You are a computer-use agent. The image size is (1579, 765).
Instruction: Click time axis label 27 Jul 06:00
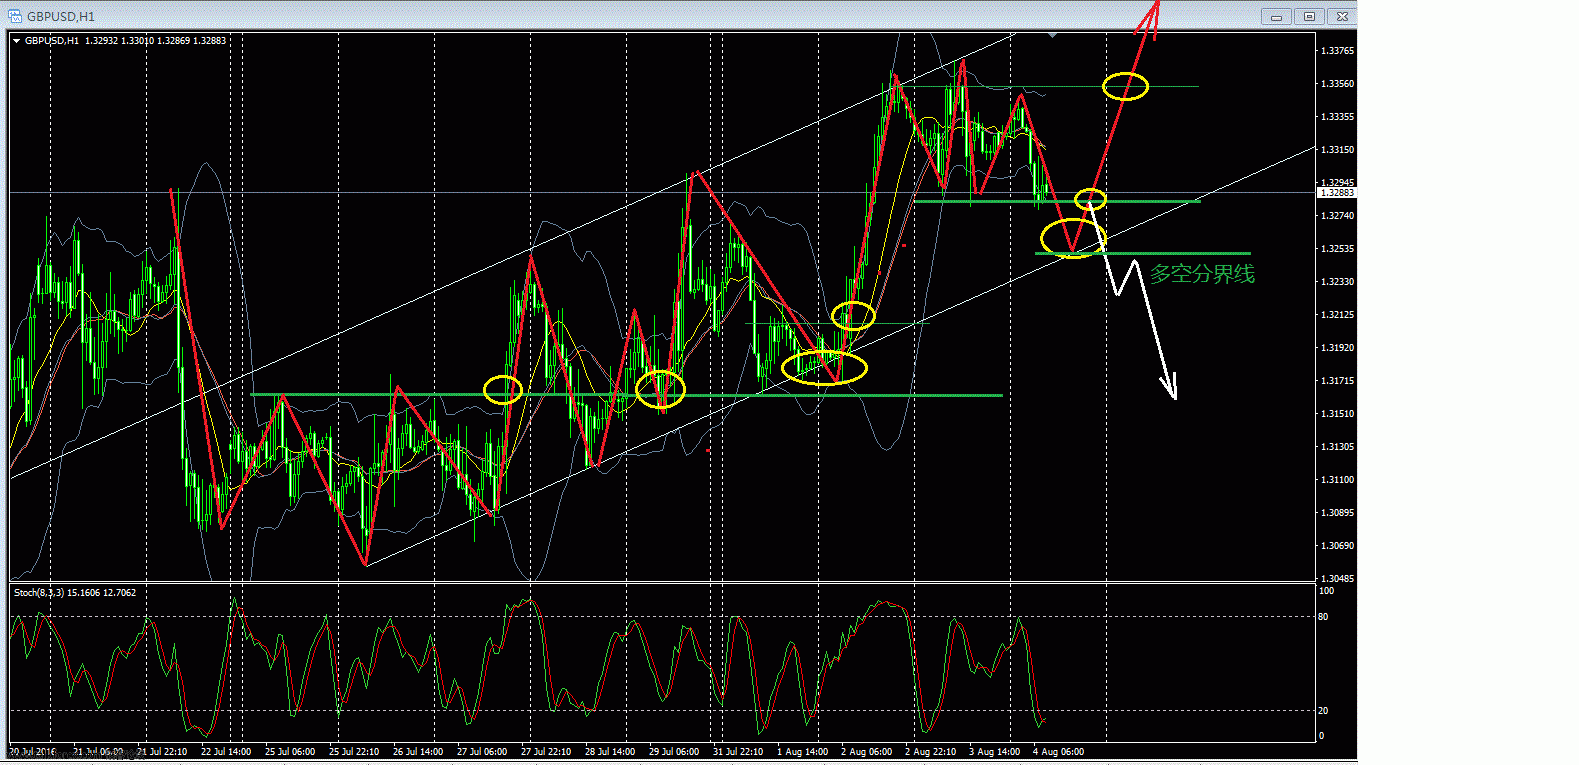coord(482,751)
